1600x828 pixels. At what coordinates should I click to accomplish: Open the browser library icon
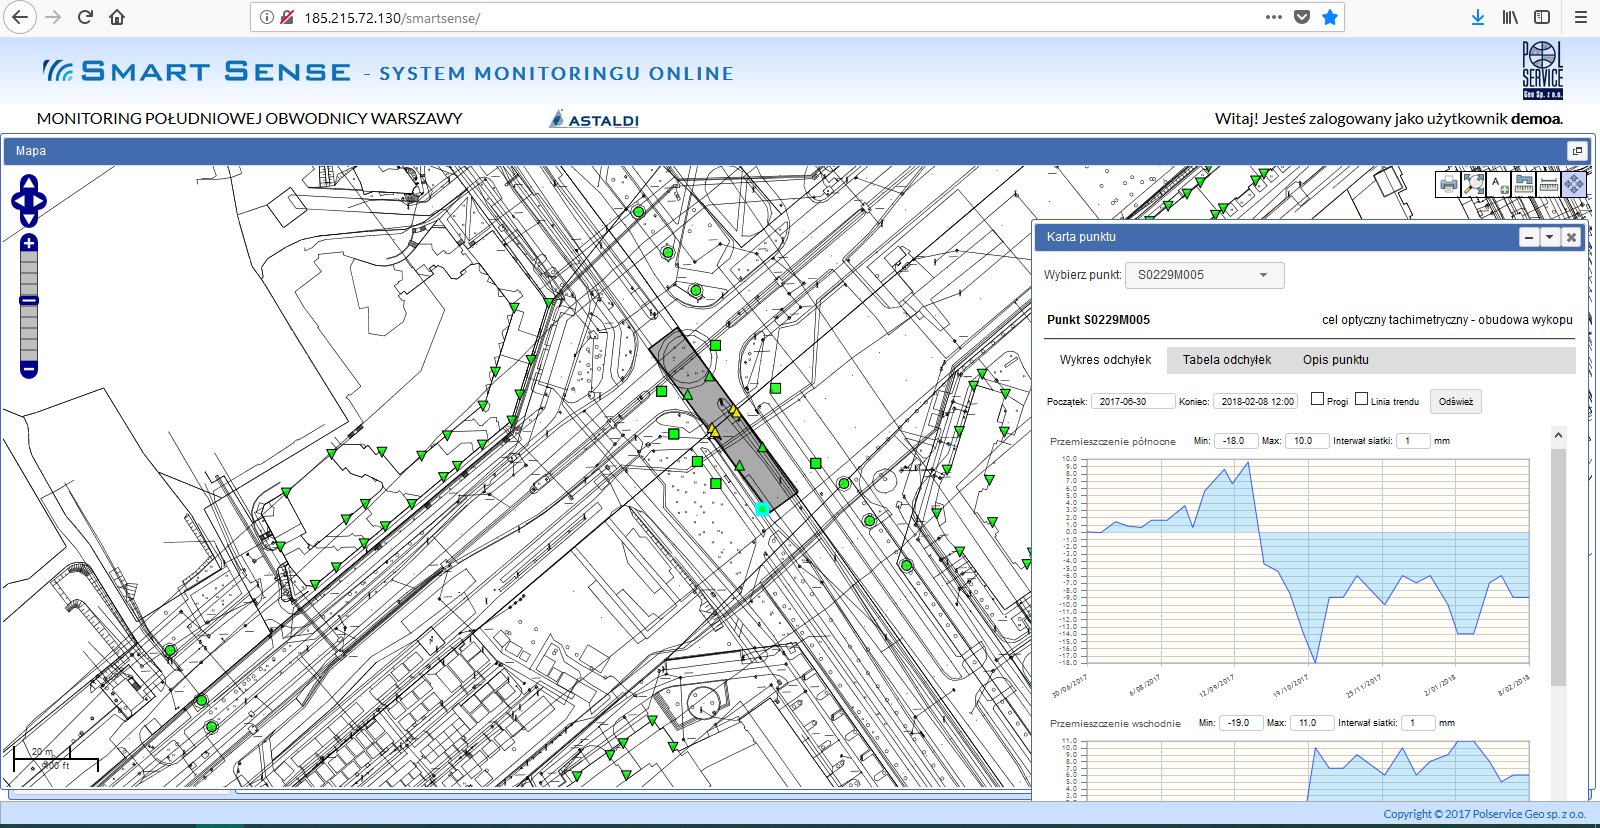[x=1510, y=17]
